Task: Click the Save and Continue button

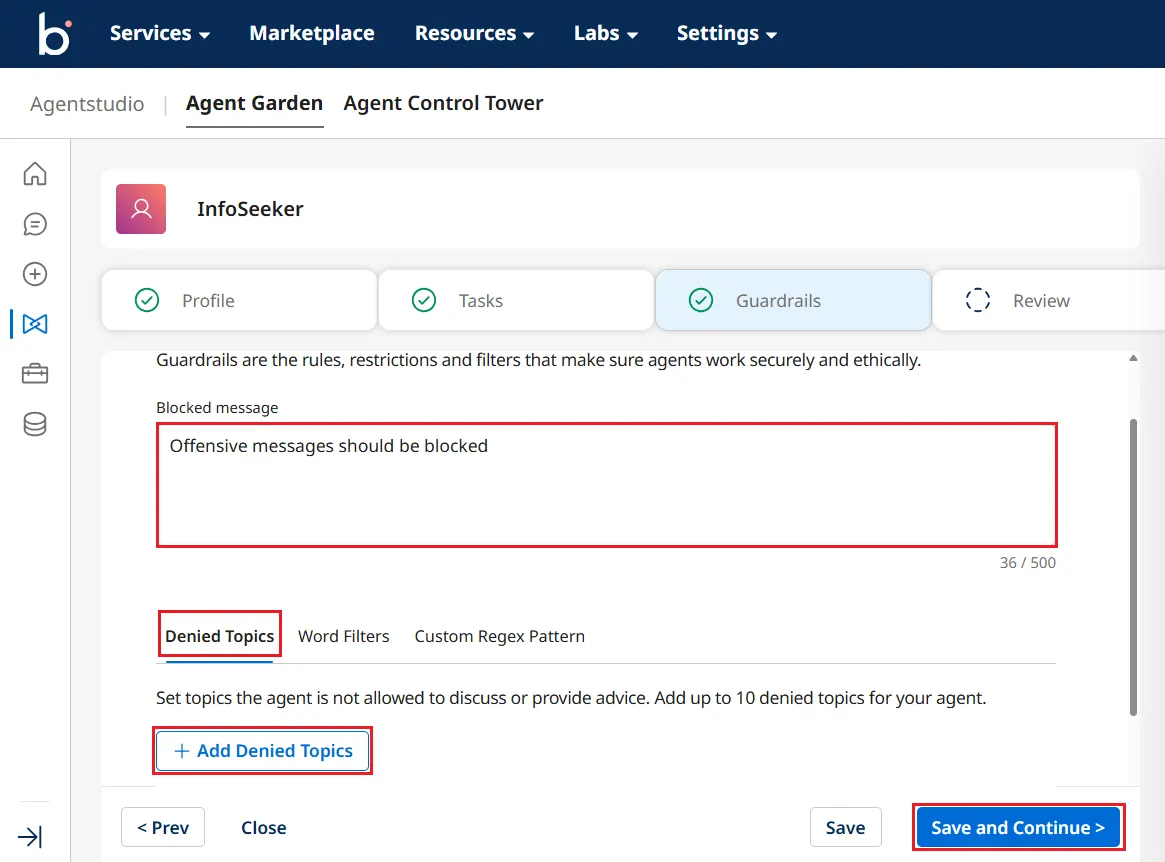Action: coord(1017,828)
